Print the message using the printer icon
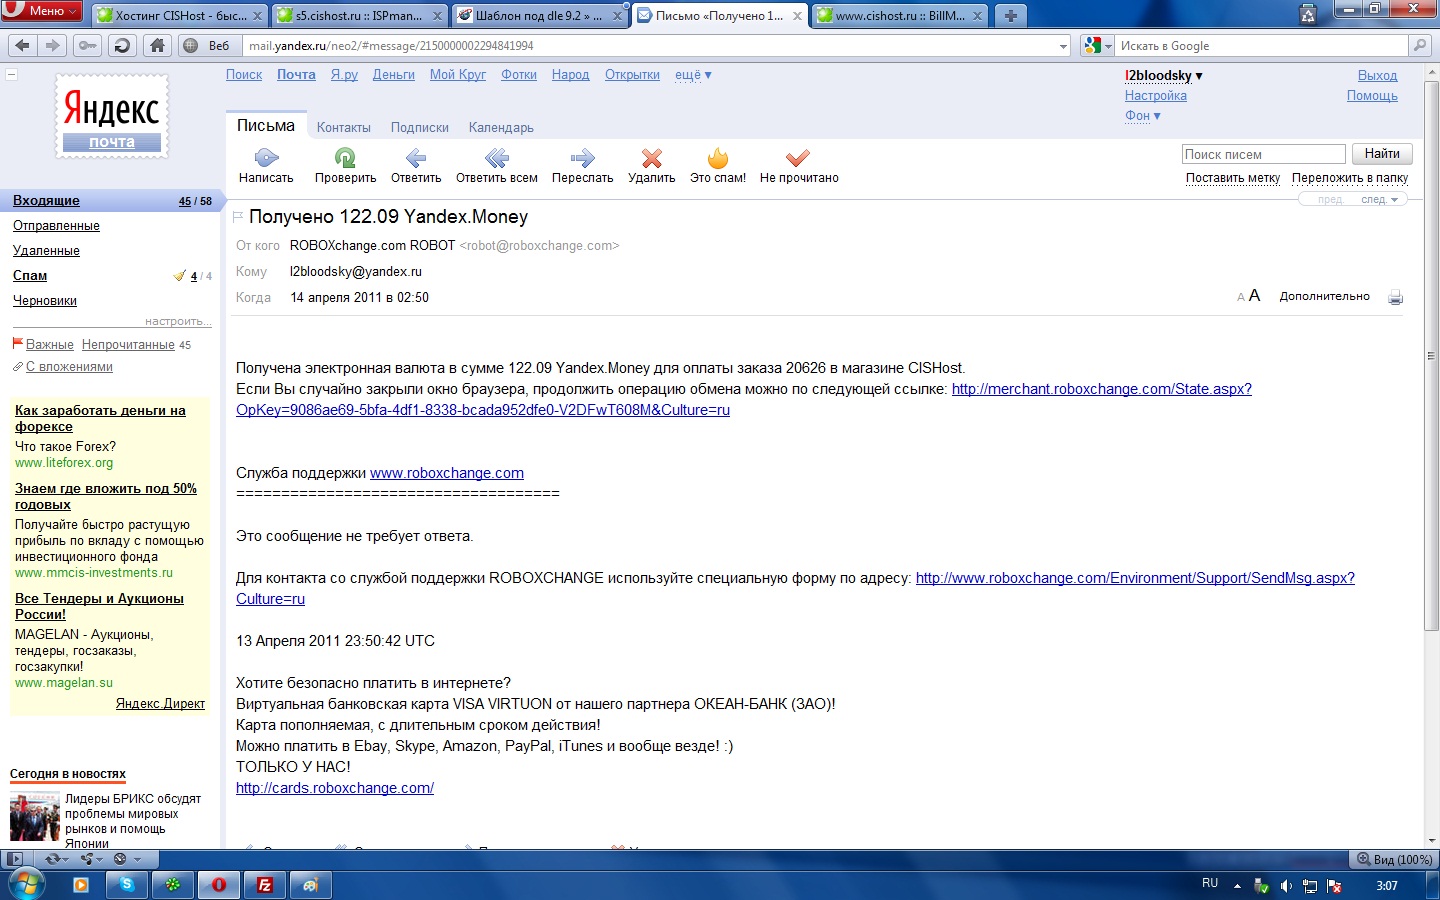Viewport: 1440px width, 900px height. [1395, 297]
